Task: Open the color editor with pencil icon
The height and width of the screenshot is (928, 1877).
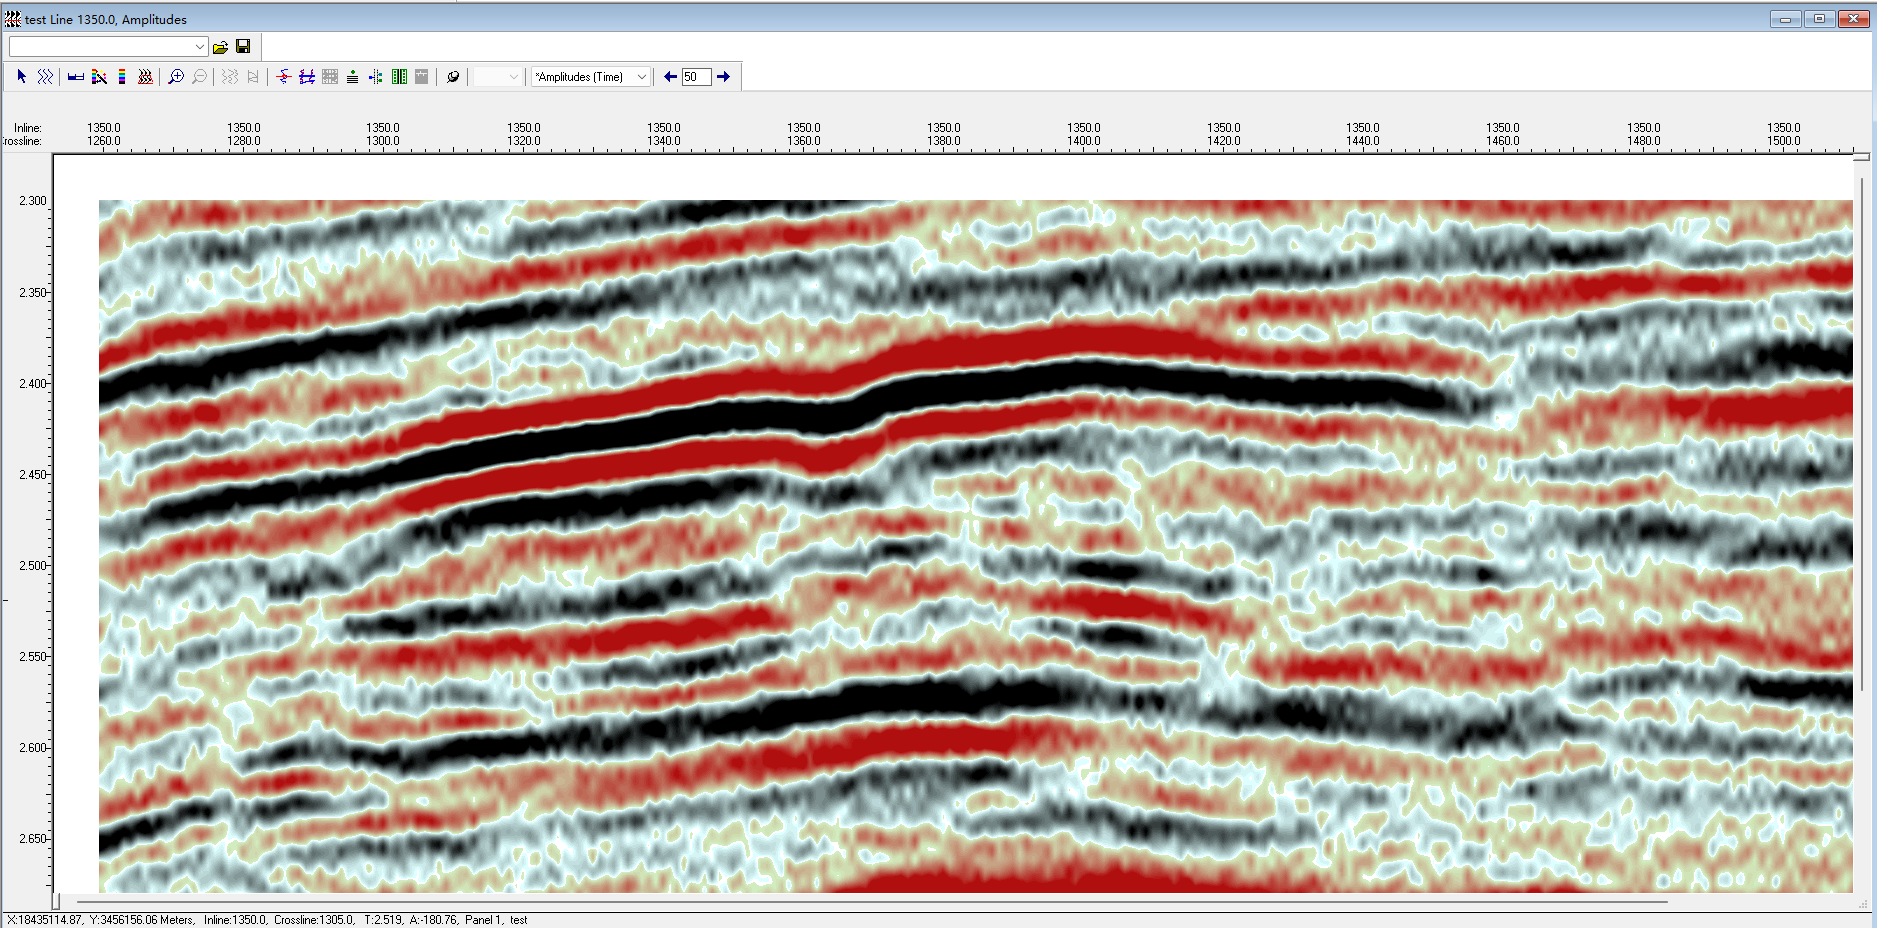Action: point(99,76)
